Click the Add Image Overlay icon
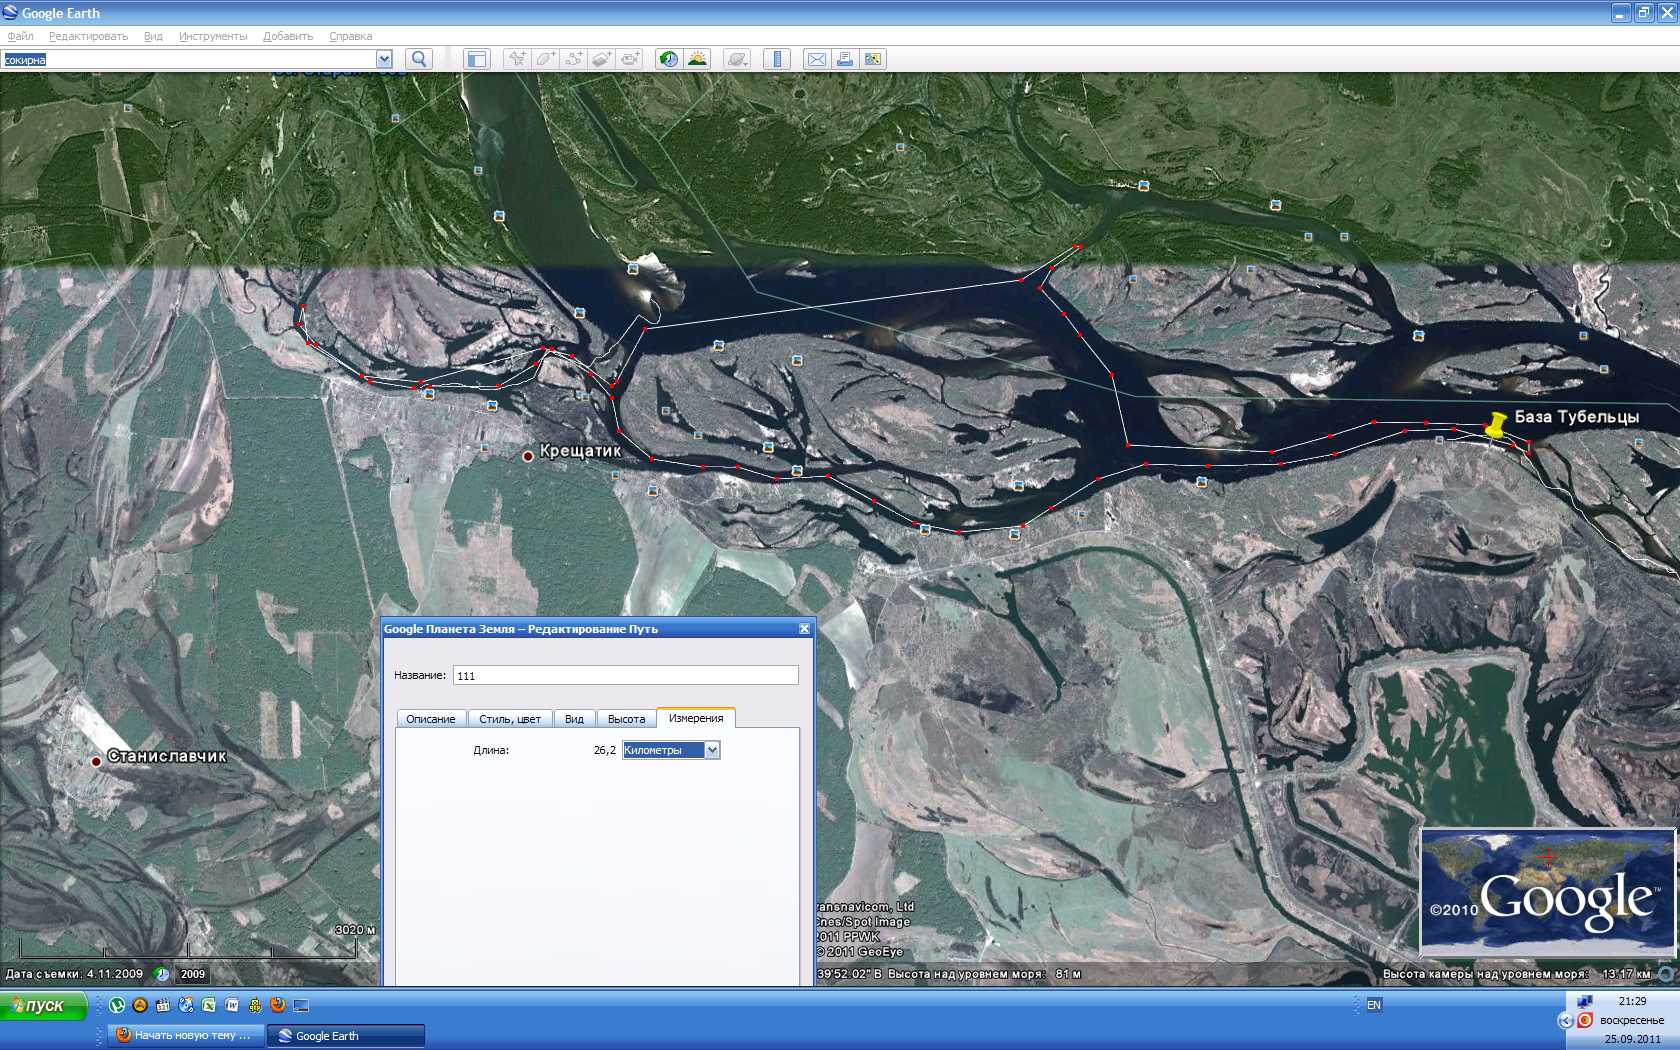Screen dimensions: 1680x1050 click(x=601, y=59)
